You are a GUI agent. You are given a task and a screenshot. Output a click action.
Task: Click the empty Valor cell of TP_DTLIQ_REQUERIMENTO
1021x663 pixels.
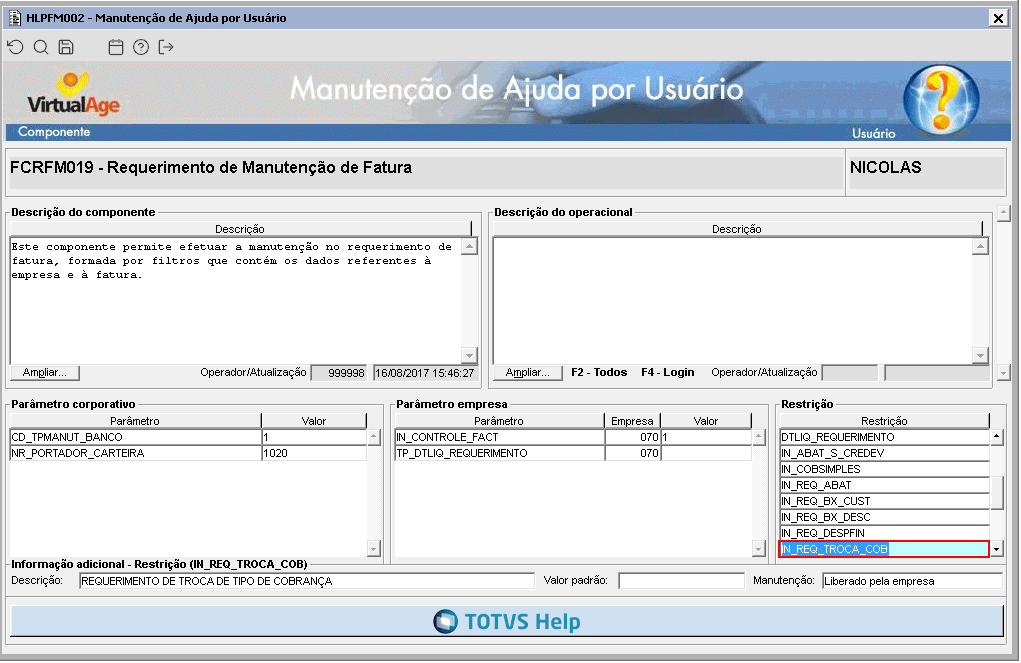(x=706, y=453)
